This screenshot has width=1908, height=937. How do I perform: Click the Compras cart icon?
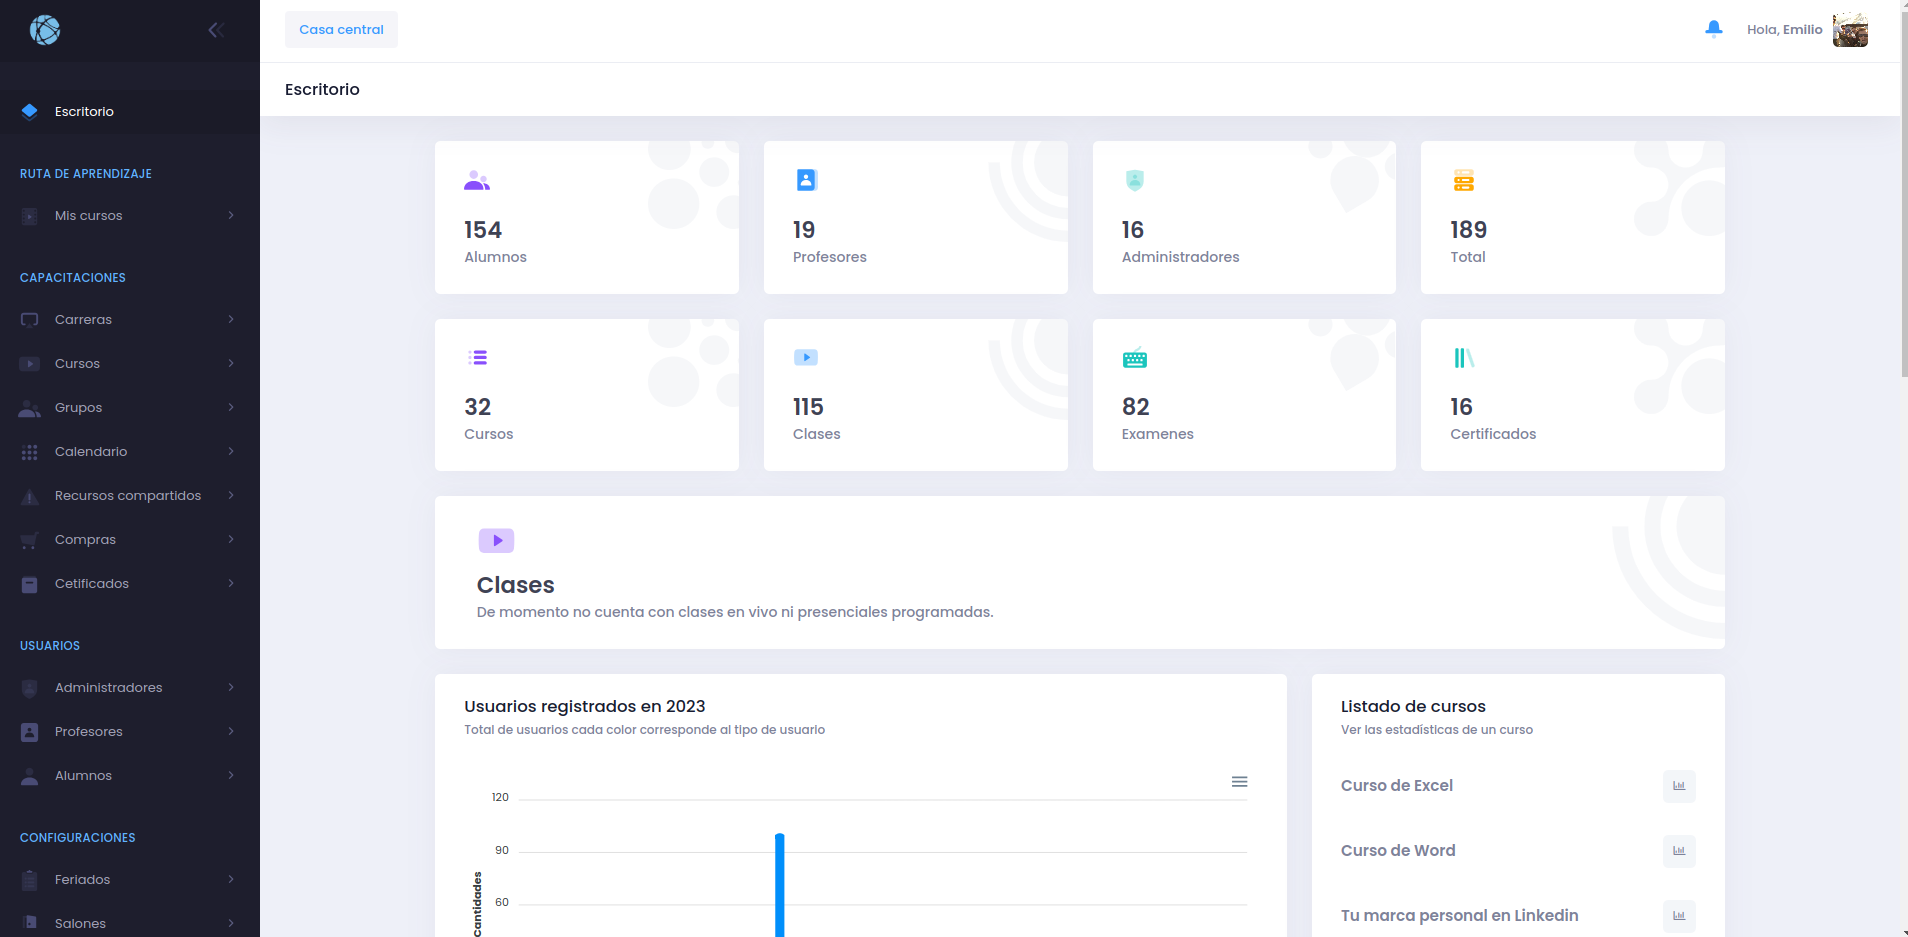point(29,539)
